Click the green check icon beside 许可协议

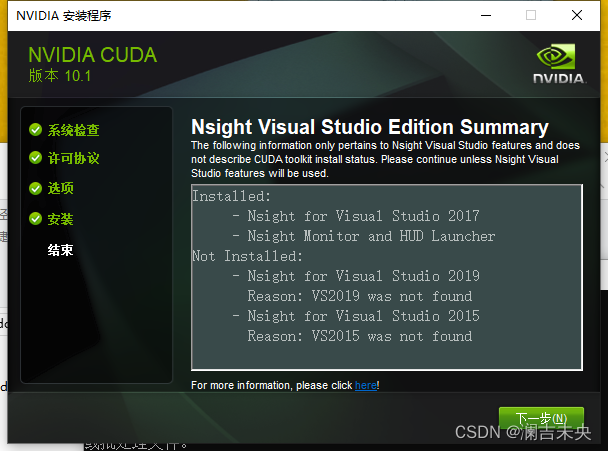click(35, 158)
